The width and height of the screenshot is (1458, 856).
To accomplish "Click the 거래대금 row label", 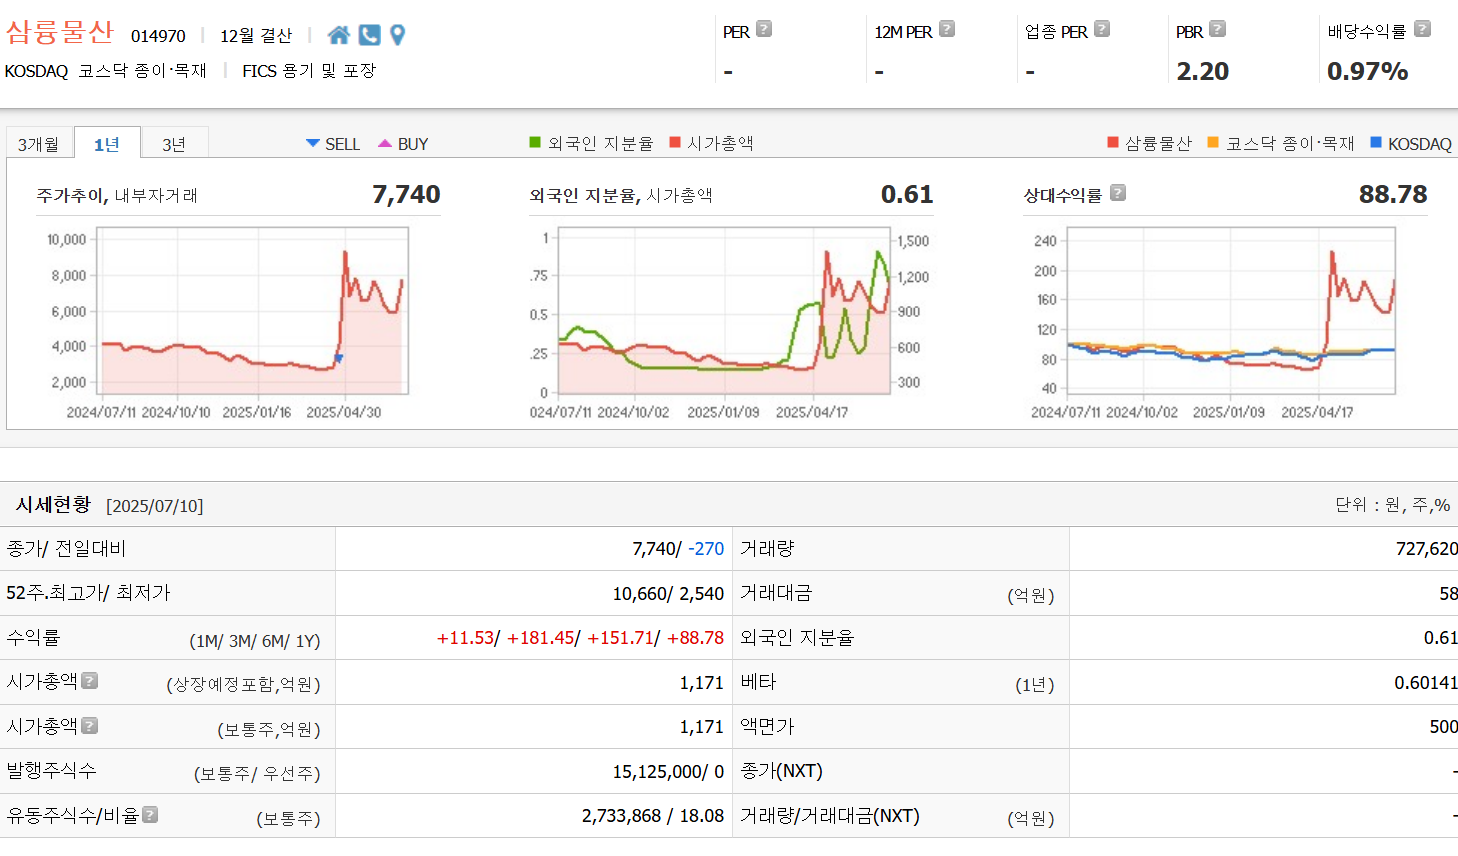I will [x=776, y=593].
